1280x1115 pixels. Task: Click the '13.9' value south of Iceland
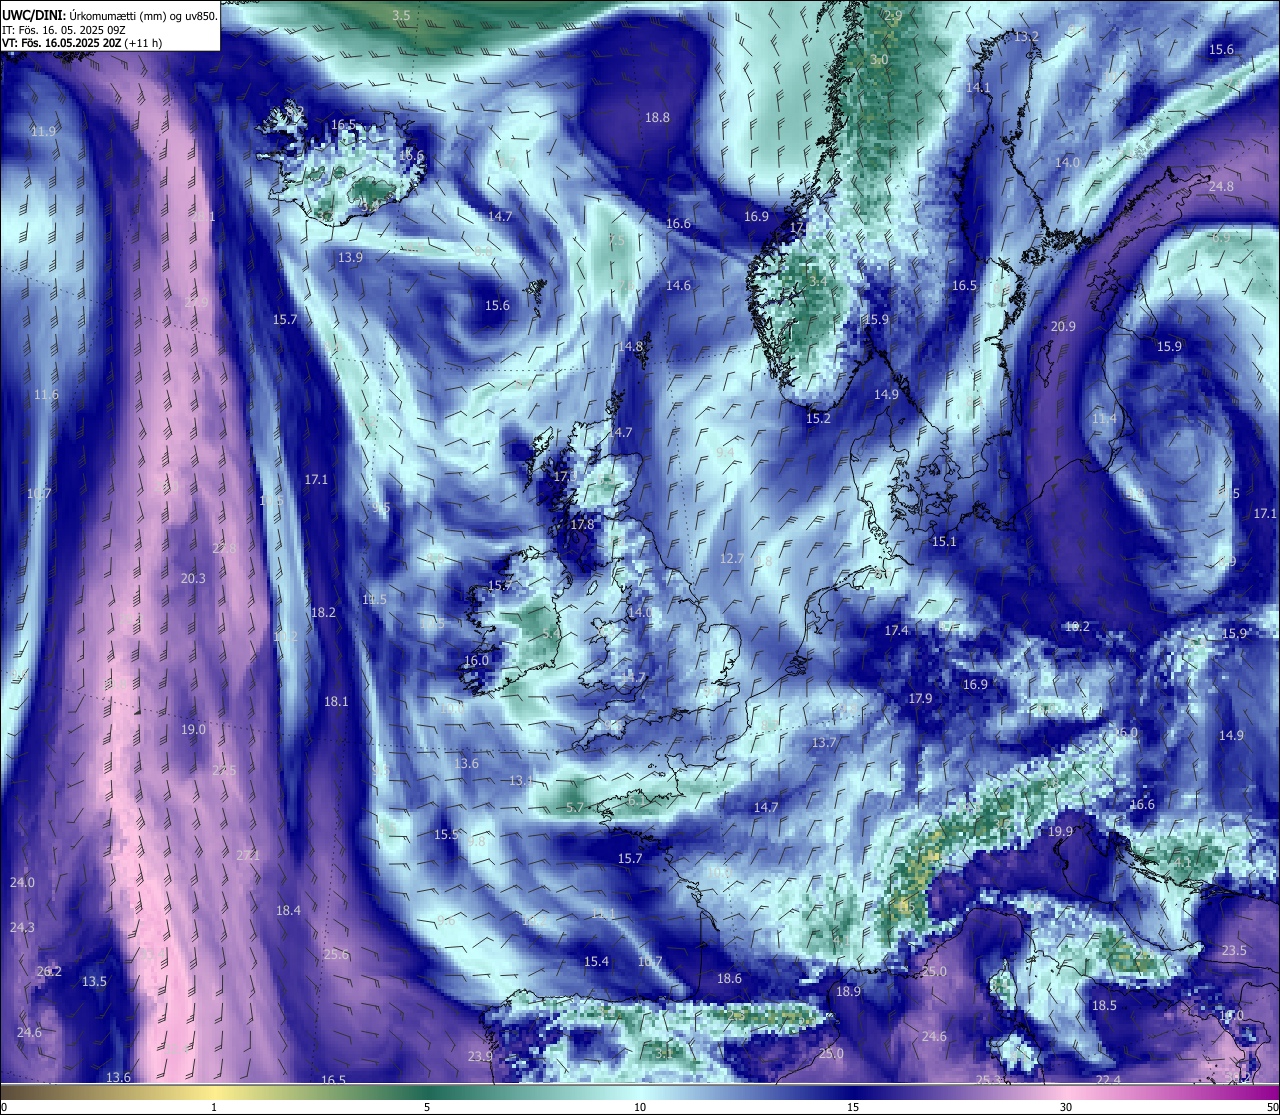350,257
